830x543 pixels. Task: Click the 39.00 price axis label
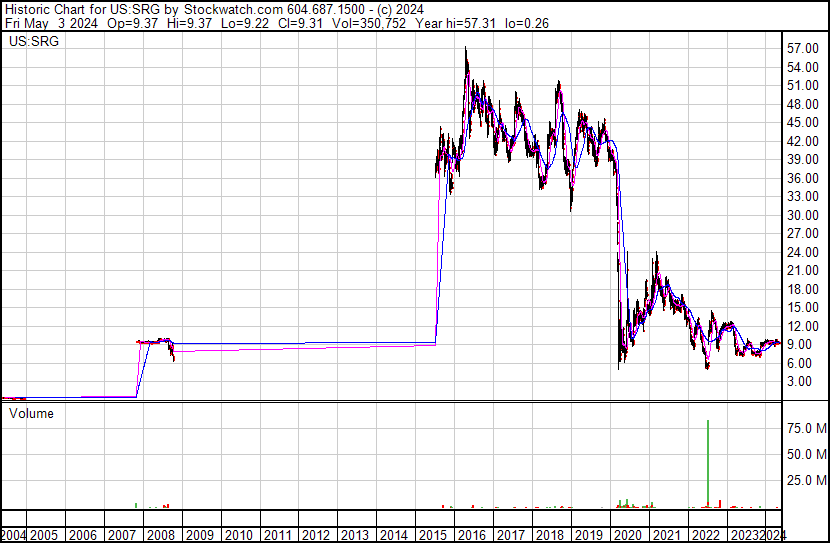coord(803,159)
